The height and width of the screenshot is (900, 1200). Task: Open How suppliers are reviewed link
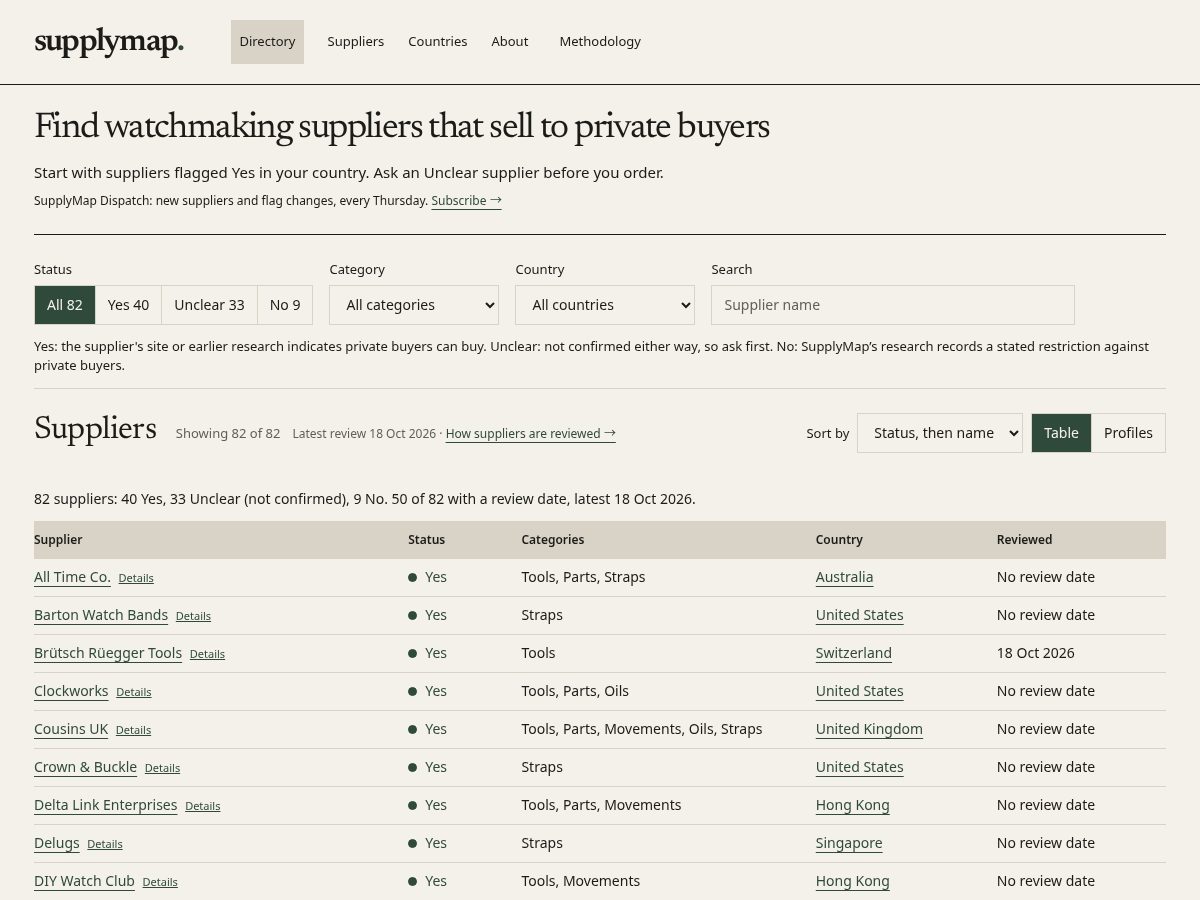530,434
